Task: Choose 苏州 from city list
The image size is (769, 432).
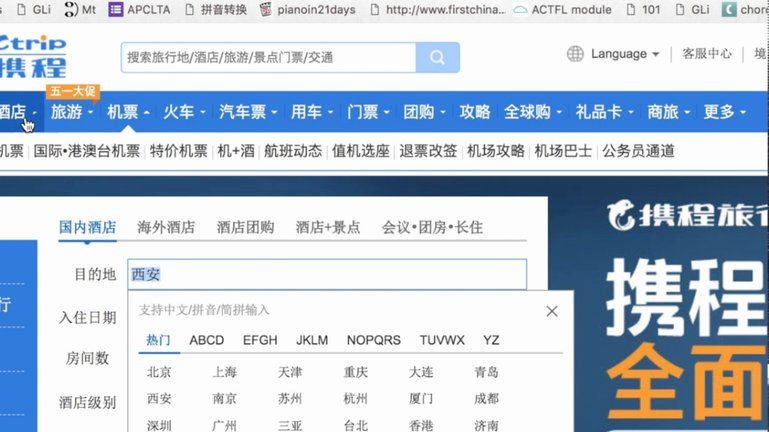Action: pyautogui.click(x=290, y=398)
